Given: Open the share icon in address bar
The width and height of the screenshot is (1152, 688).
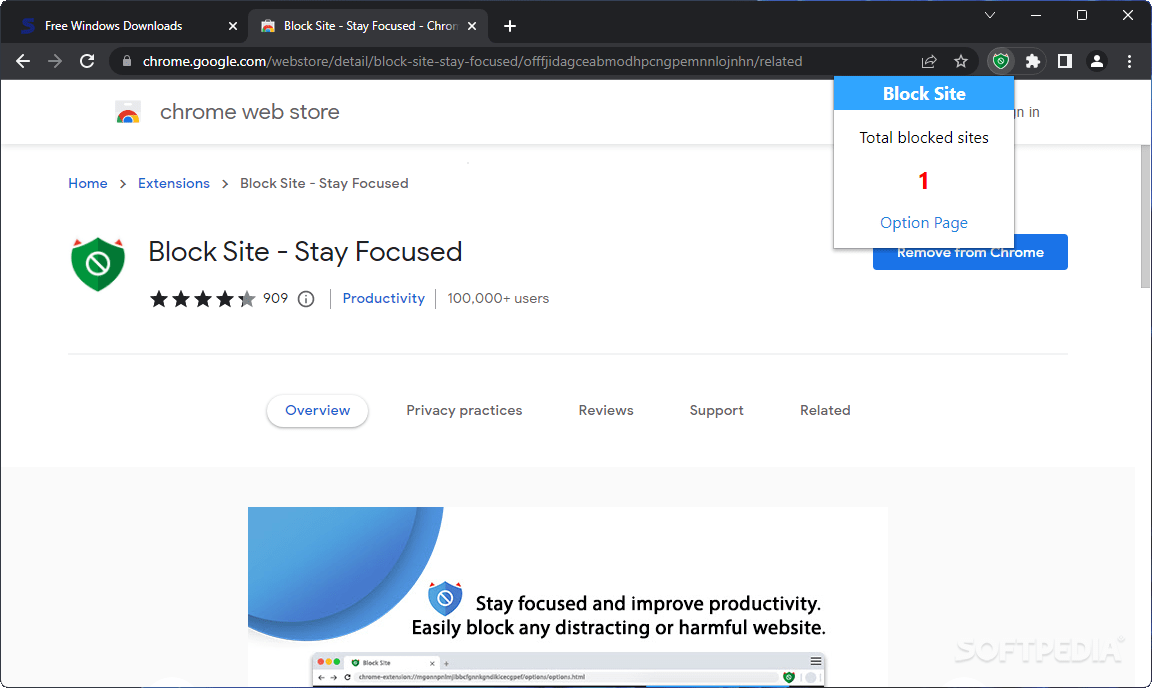Looking at the screenshot, I should [929, 61].
